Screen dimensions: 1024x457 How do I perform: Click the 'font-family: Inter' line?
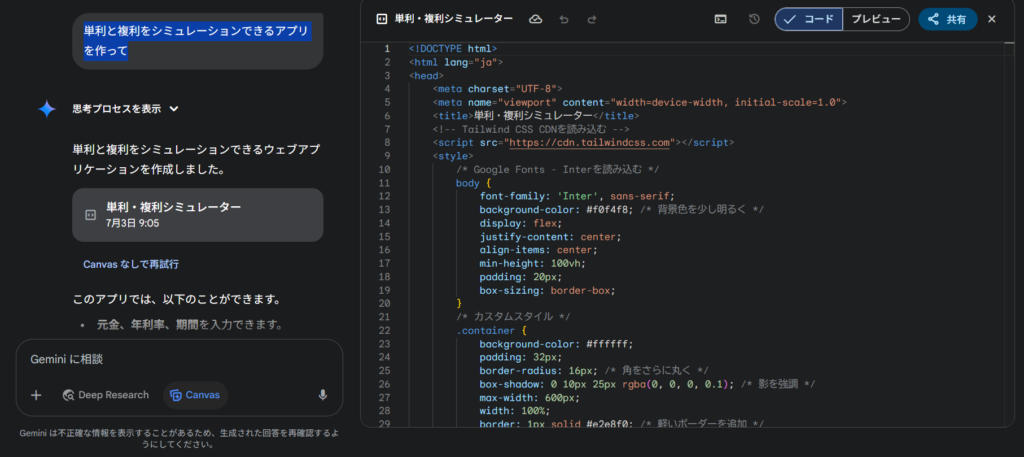[x=577, y=196]
